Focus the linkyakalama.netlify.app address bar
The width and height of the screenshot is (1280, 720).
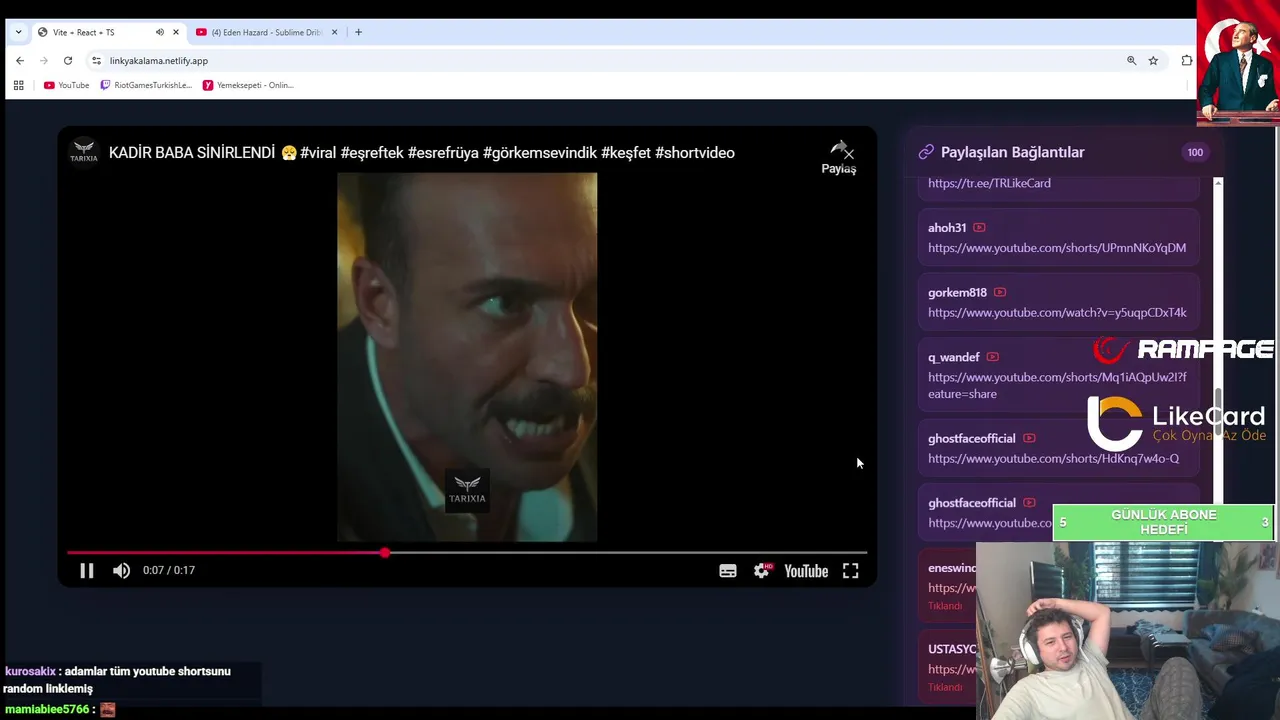coord(600,61)
